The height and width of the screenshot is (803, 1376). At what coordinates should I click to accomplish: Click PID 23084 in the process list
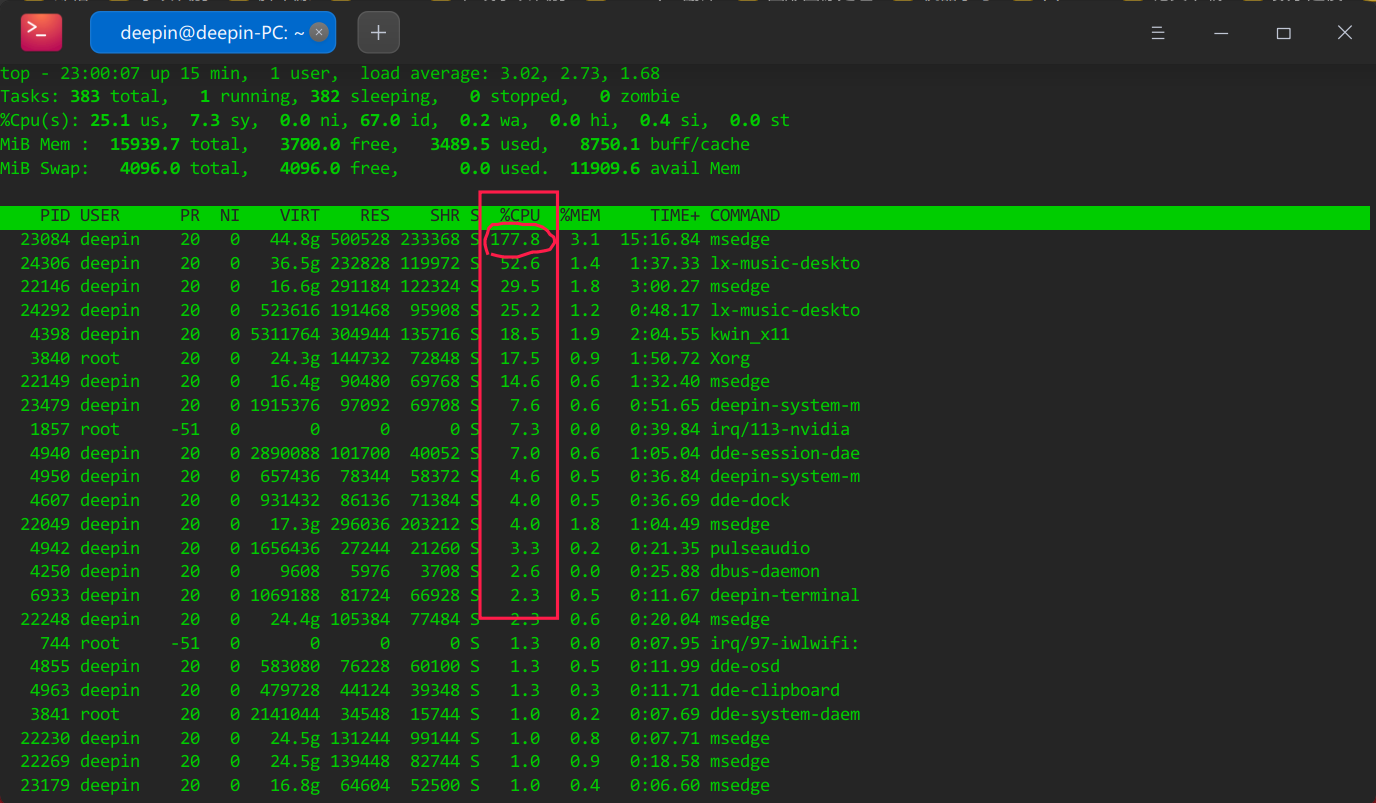tap(45, 240)
